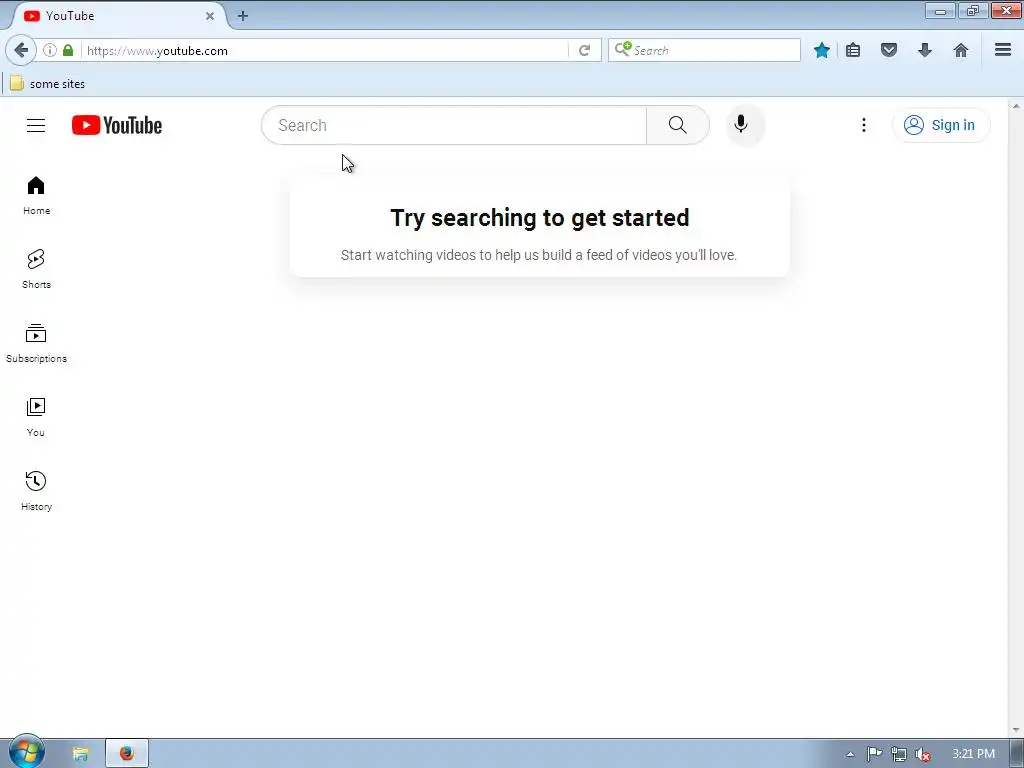
Task: Open a new tab with plus button
Action: click(x=243, y=16)
